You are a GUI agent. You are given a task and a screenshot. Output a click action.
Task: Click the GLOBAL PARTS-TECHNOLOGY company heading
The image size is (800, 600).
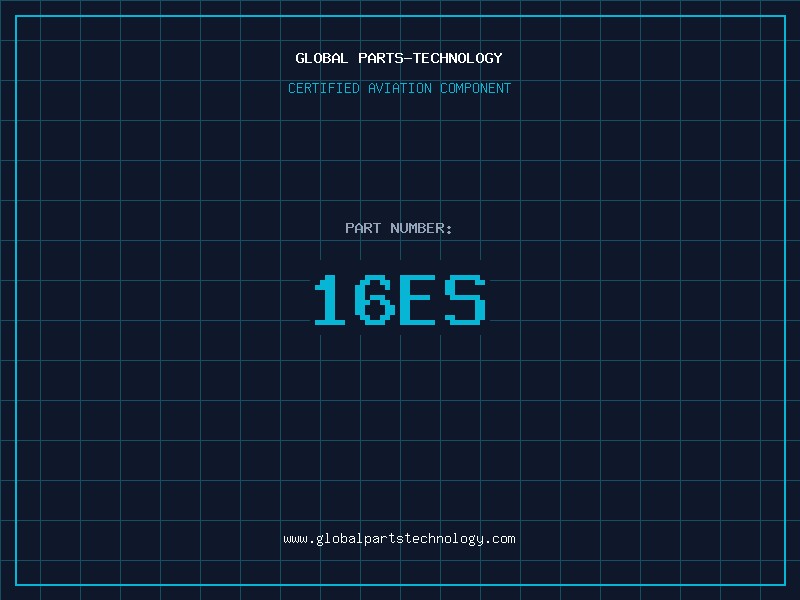click(x=399, y=58)
